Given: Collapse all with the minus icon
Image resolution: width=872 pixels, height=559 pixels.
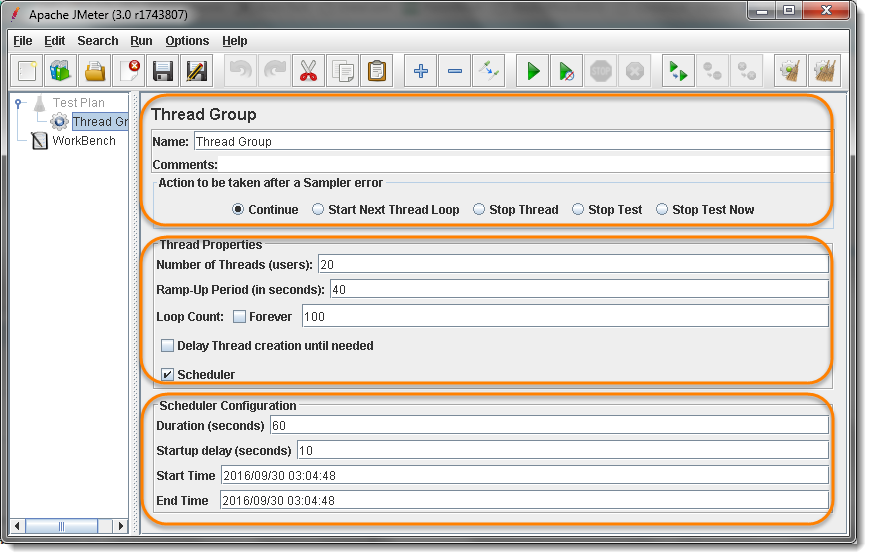Looking at the screenshot, I should point(455,71).
